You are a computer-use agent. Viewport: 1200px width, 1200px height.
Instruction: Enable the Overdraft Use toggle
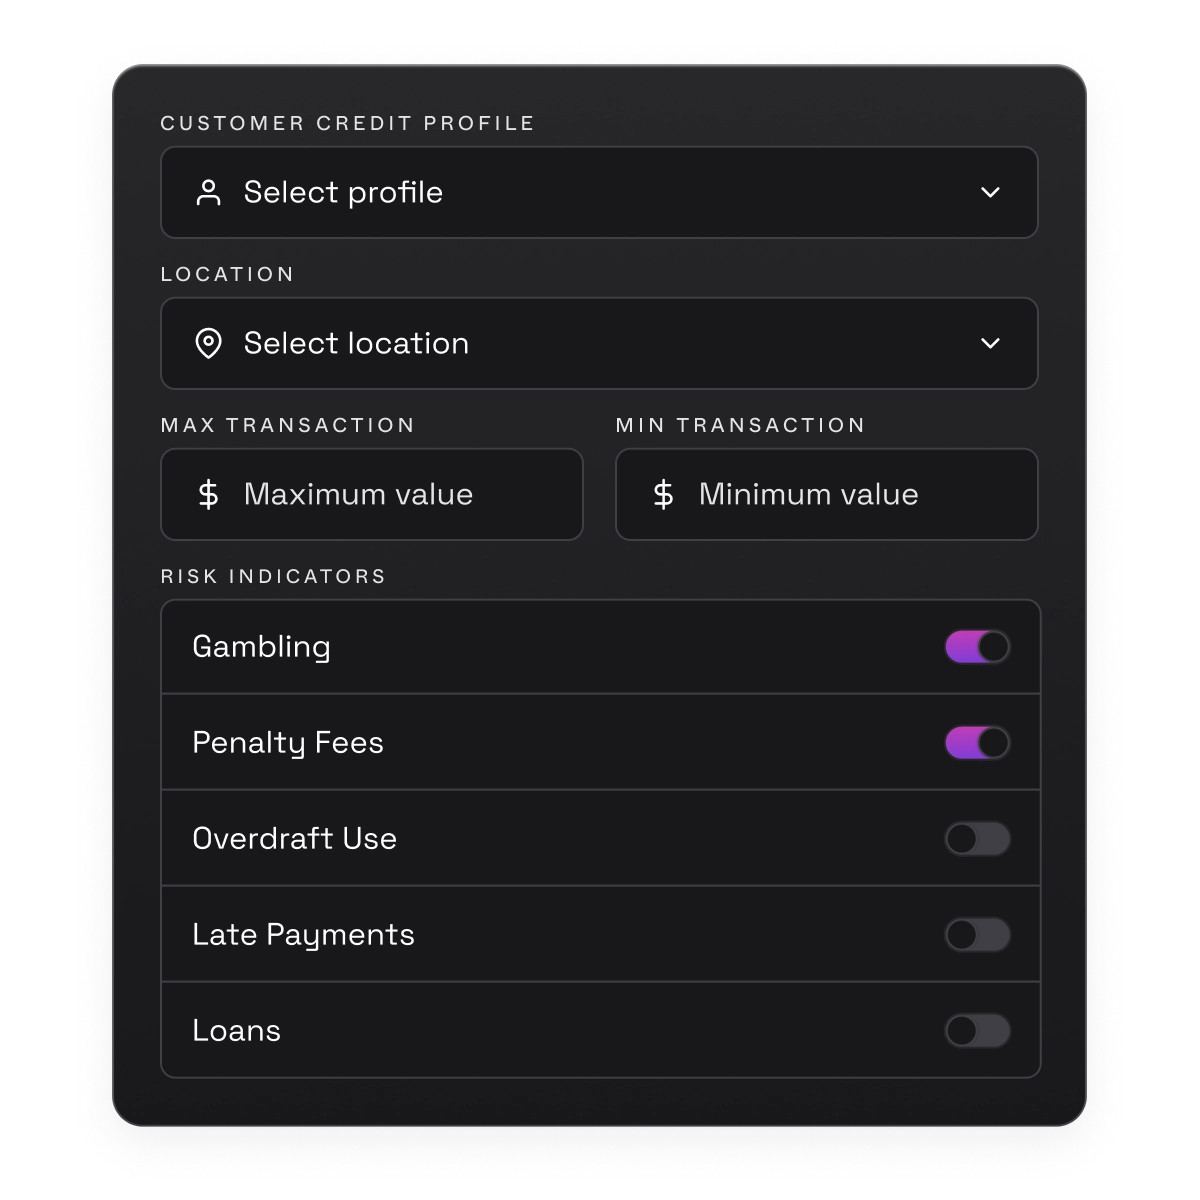pyautogui.click(x=977, y=839)
